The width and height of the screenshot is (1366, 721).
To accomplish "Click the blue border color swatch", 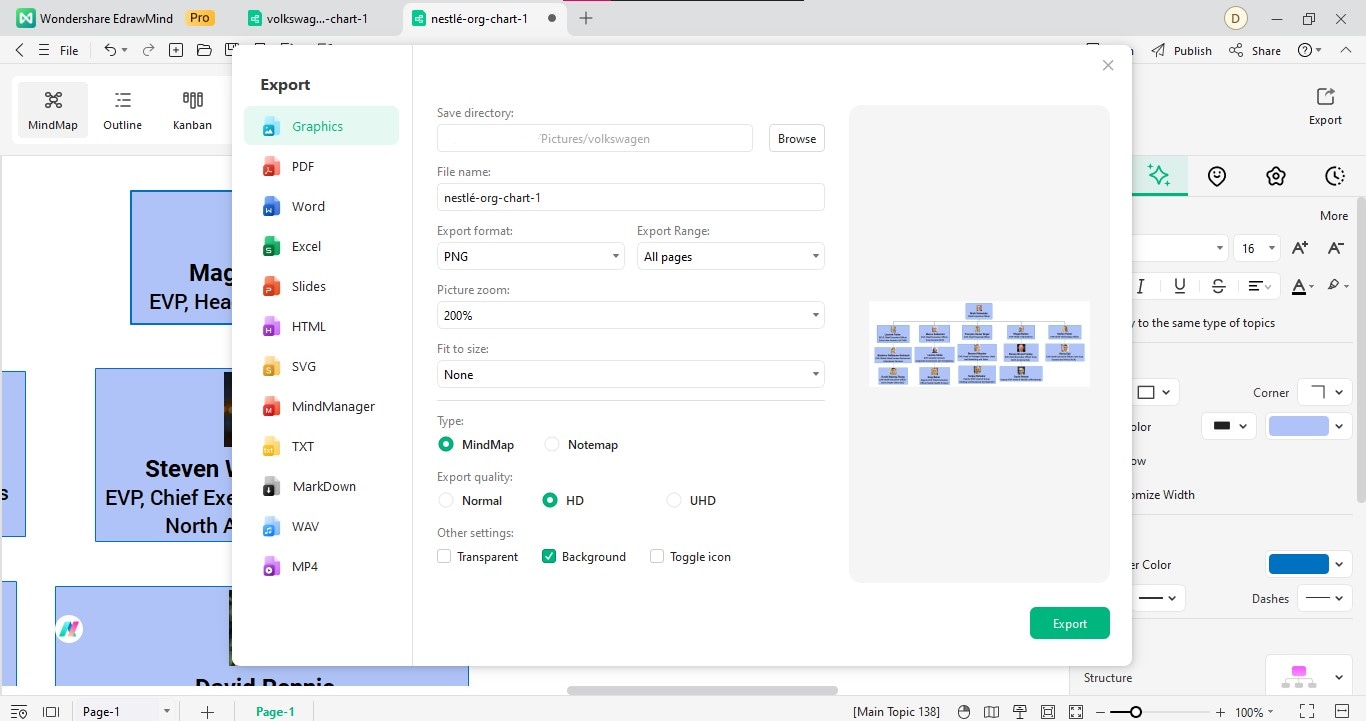I will click(x=1298, y=564).
